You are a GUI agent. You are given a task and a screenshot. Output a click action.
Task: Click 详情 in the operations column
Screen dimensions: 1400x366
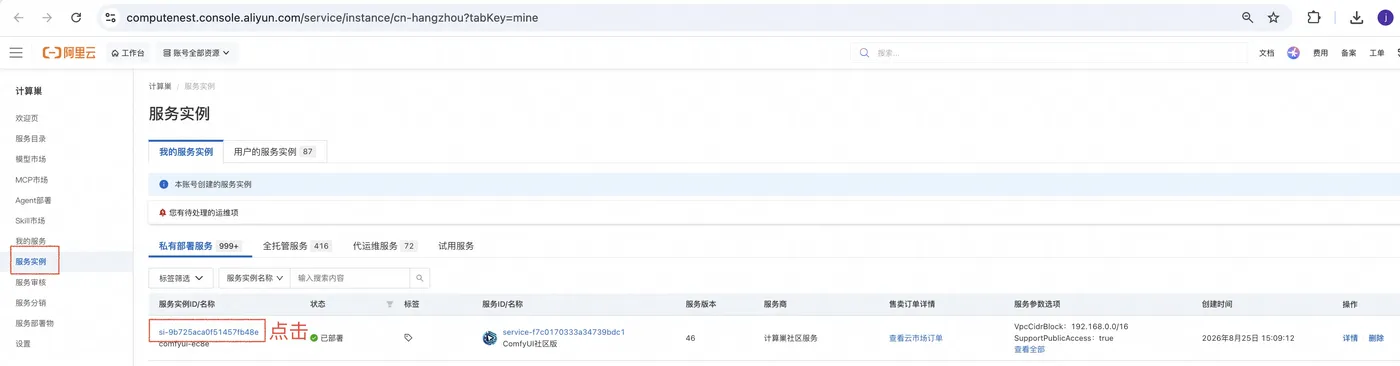pos(1350,338)
